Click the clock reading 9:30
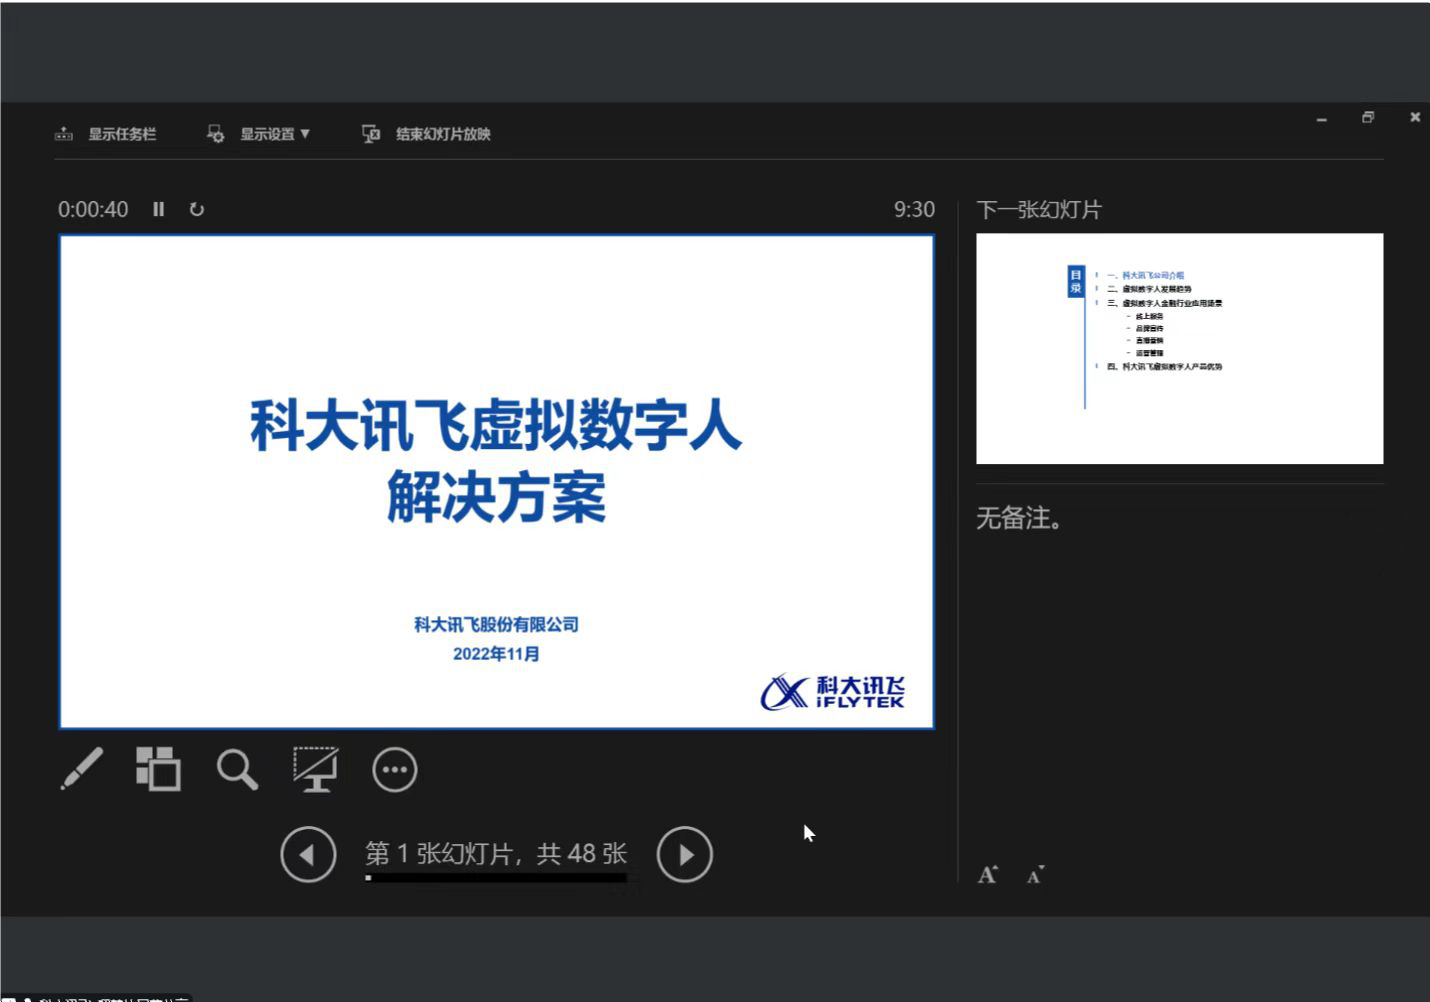 [914, 209]
